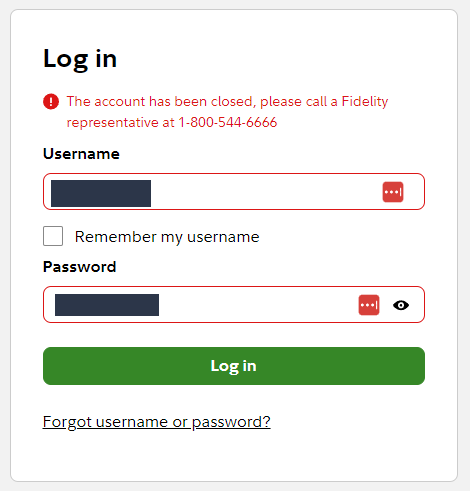
Task: Click the red exclamation error icon
Action: pyautogui.click(x=51, y=101)
